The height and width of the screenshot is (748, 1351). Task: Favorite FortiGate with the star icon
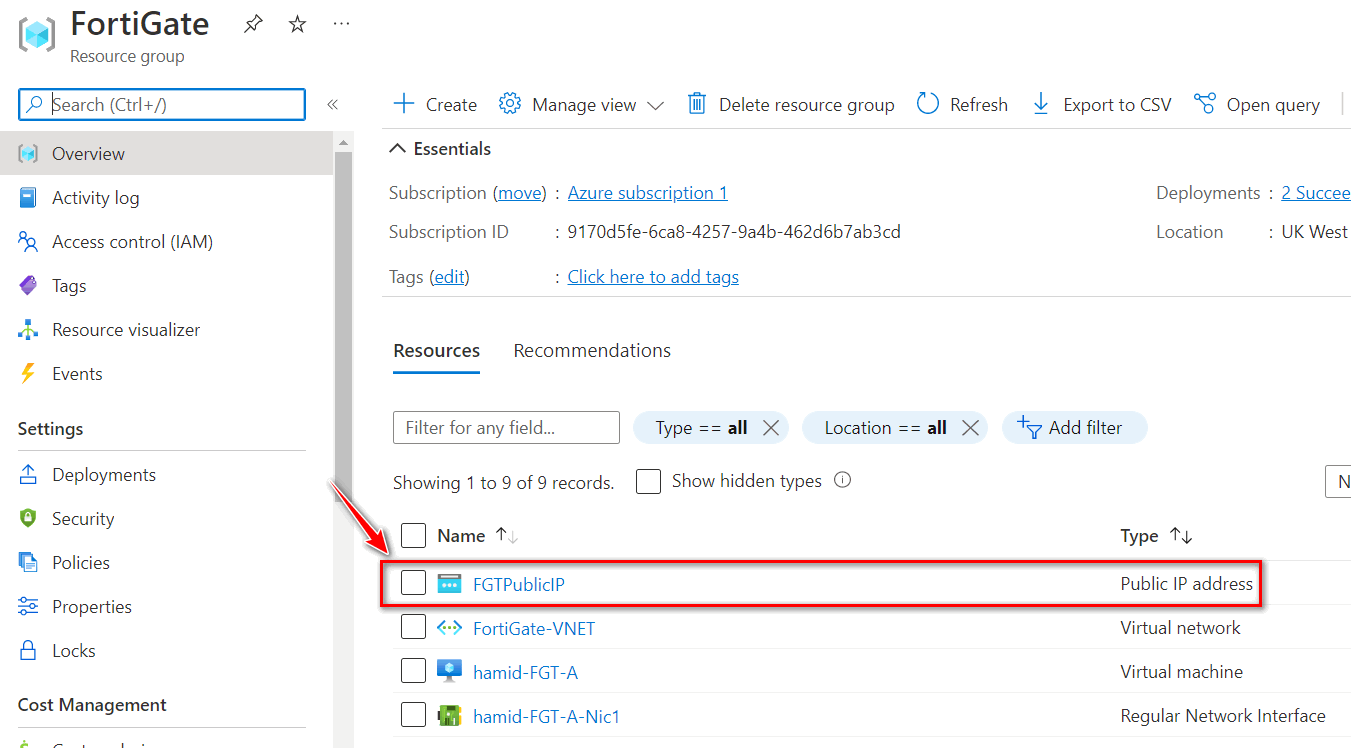[297, 25]
